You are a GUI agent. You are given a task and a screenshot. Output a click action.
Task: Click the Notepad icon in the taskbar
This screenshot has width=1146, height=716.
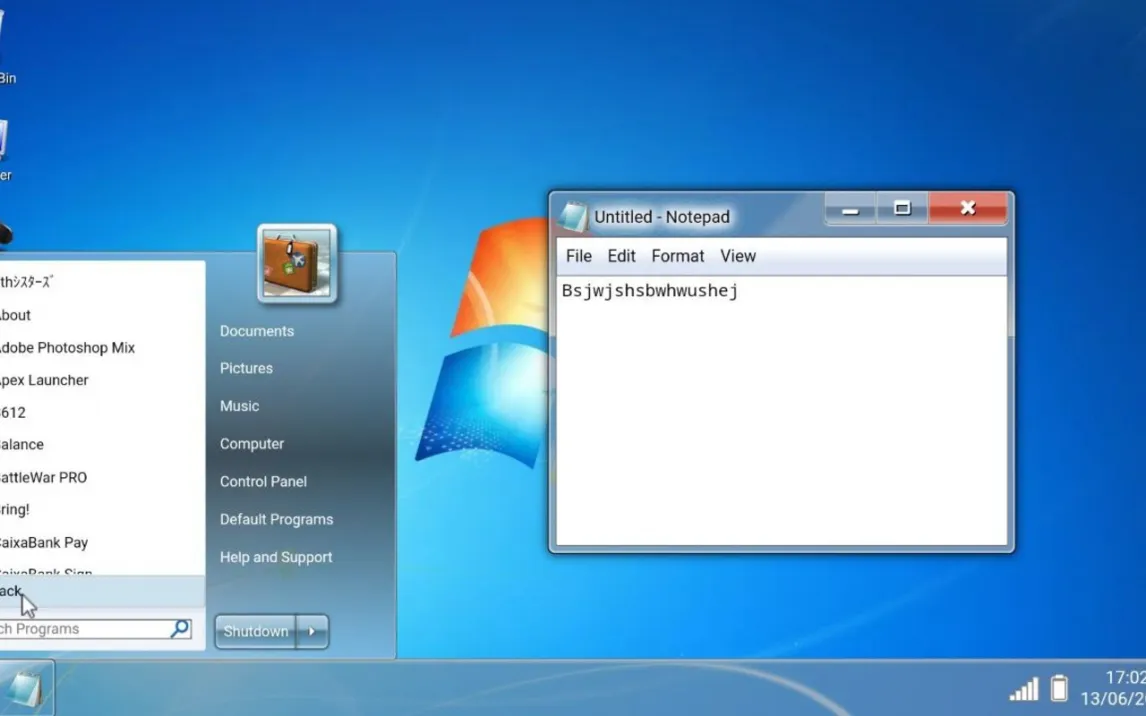[x=25, y=689]
